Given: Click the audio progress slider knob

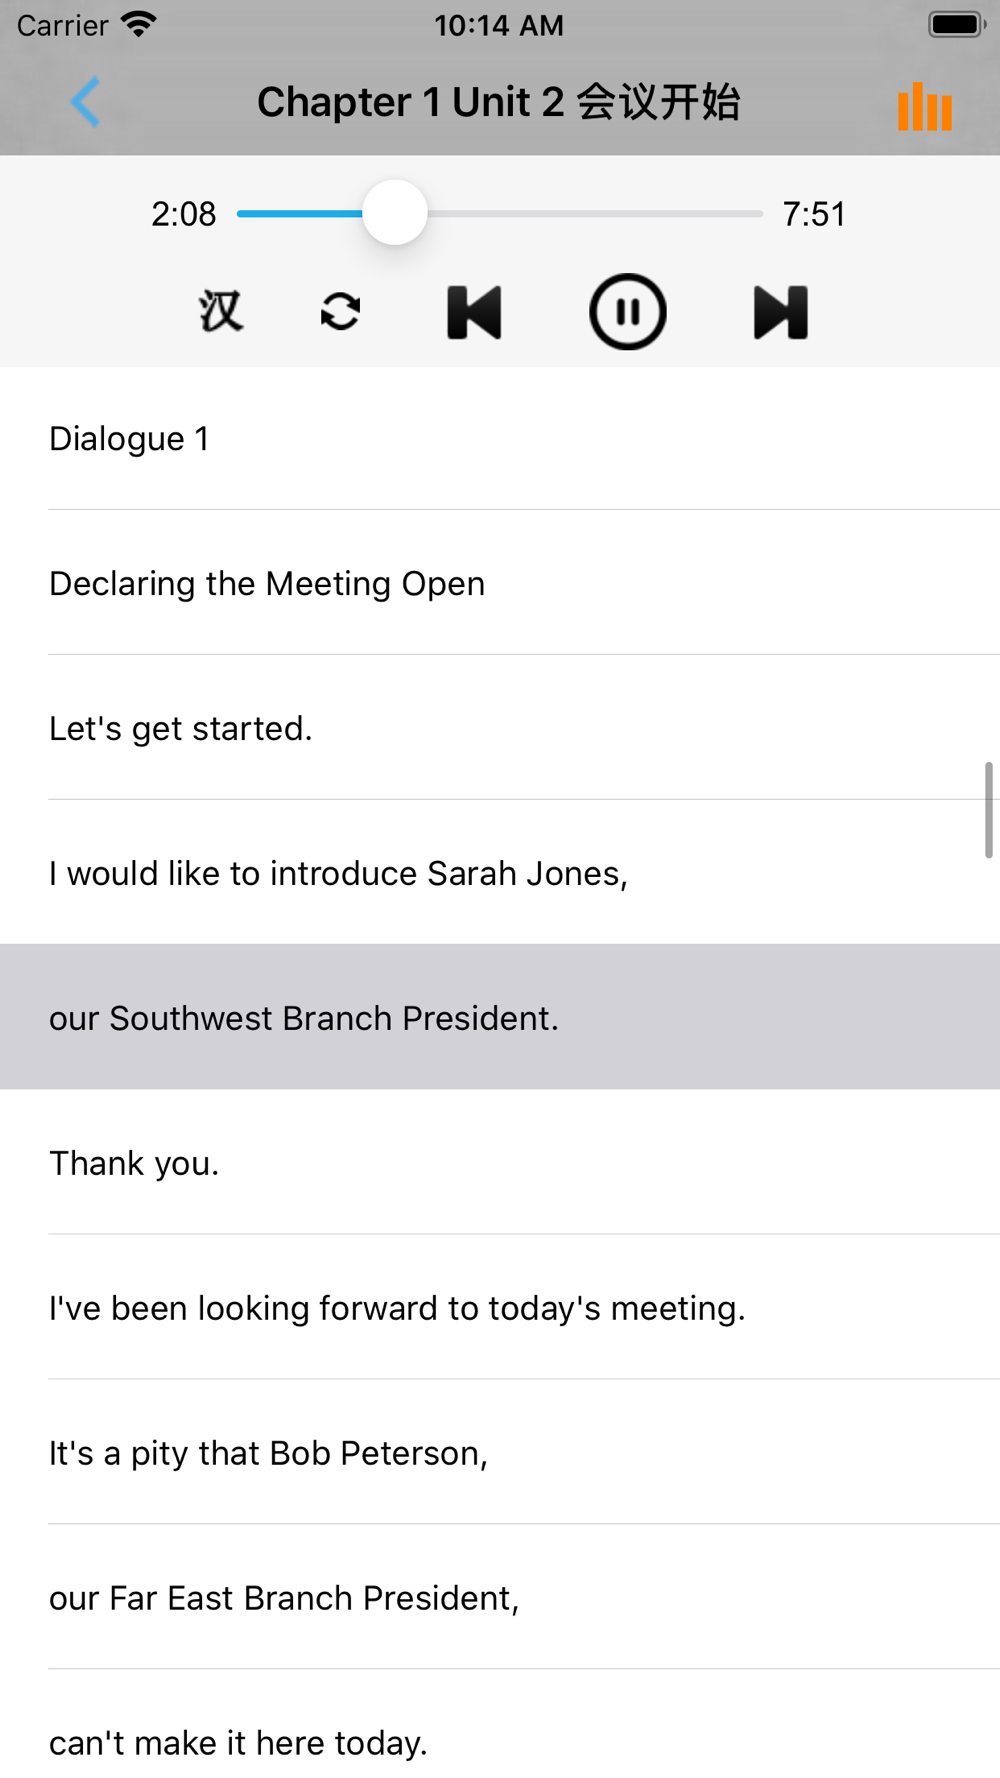Looking at the screenshot, I should [x=395, y=213].
